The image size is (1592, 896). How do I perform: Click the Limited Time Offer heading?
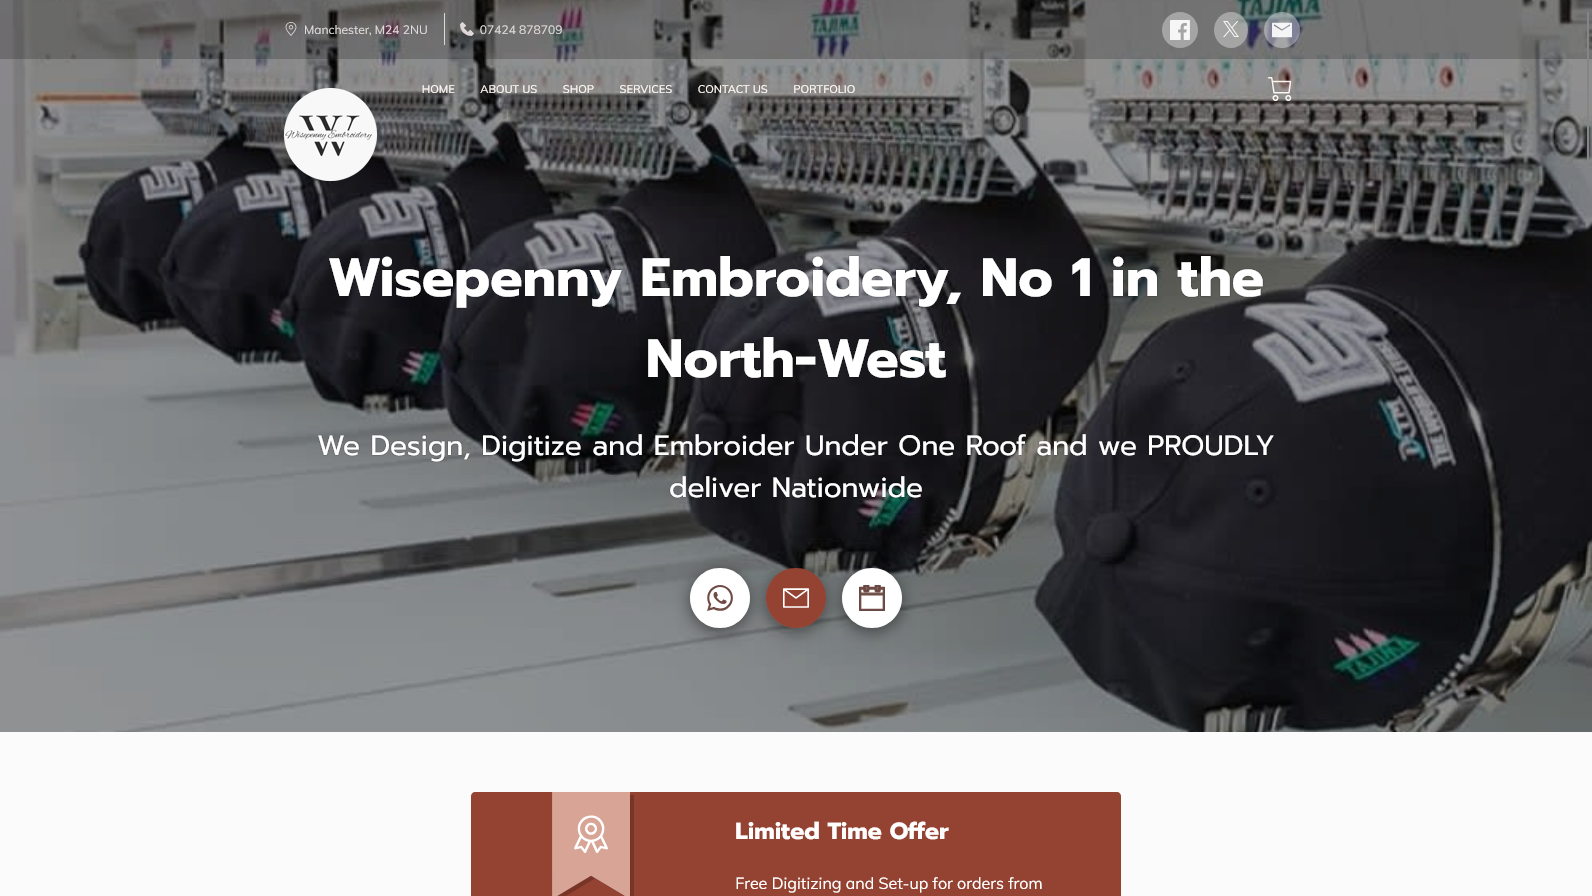click(x=842, y=831)
